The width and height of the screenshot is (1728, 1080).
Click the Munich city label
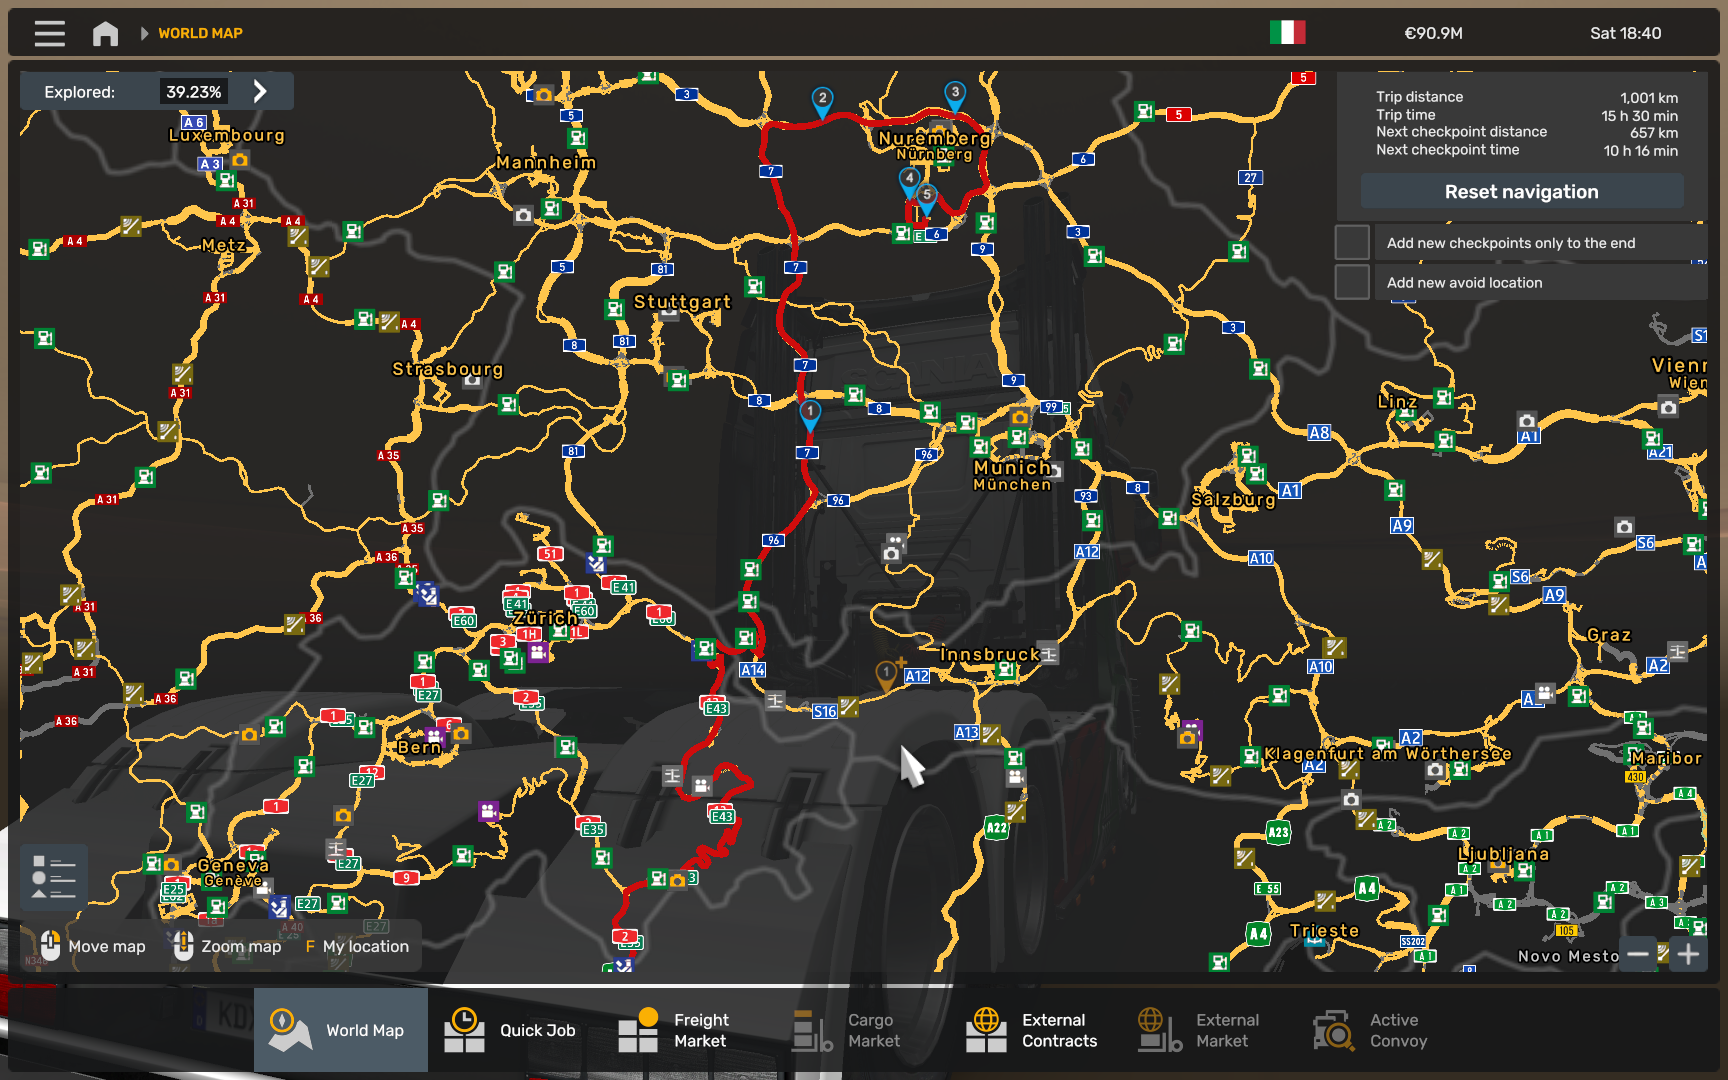[1012, 468]
